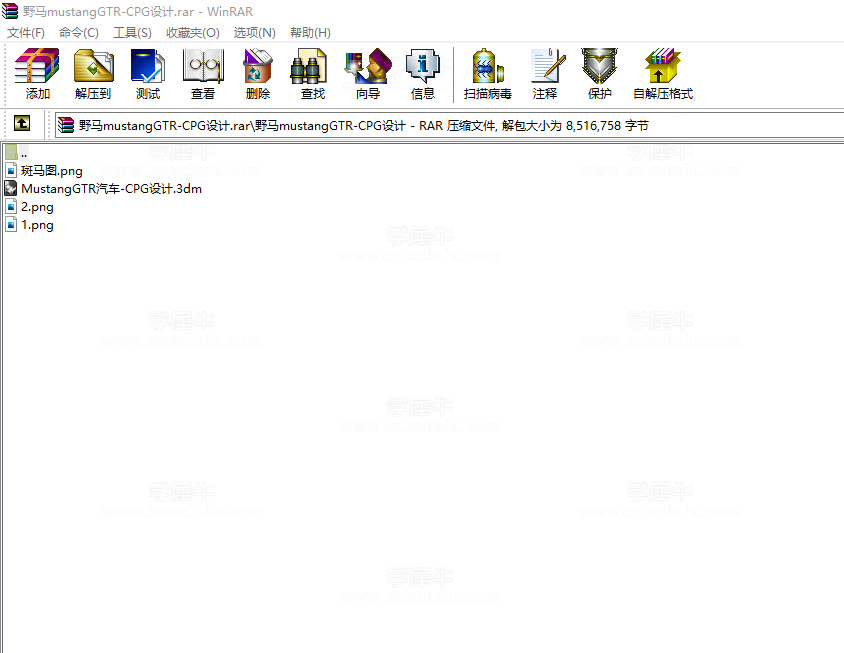Click the parent folder '..' icon
844x653 pixels.
pos(11,153)
